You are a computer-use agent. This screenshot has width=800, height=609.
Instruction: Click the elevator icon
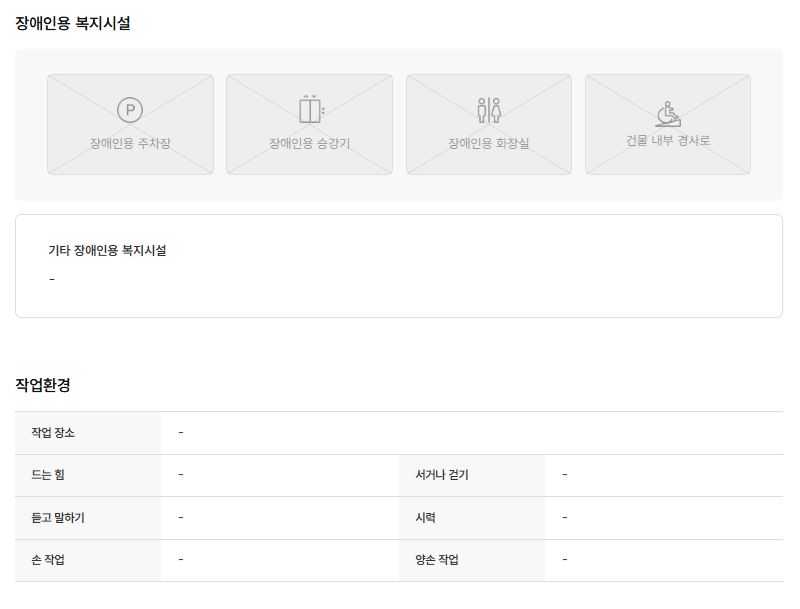pos(312,109)
